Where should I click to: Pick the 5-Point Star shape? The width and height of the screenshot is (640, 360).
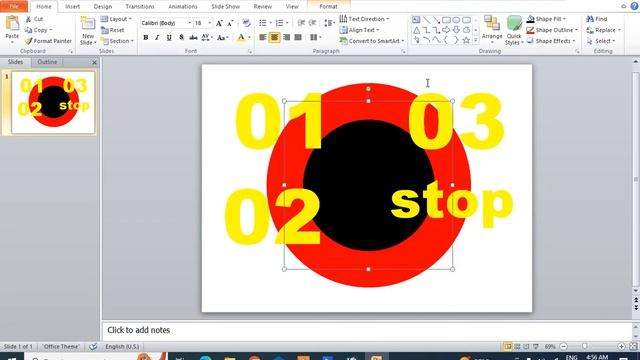tap(466, 40)
